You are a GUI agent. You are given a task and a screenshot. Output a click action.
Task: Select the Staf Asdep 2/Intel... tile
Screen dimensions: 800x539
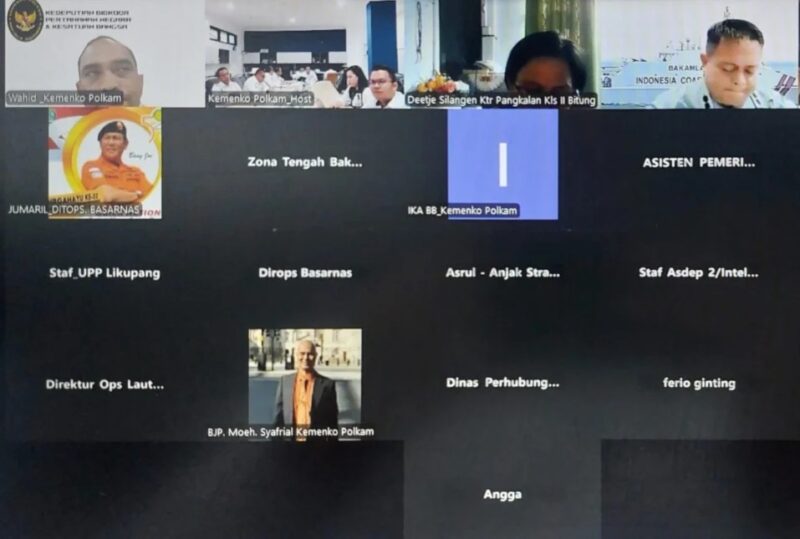click(699, 273)
